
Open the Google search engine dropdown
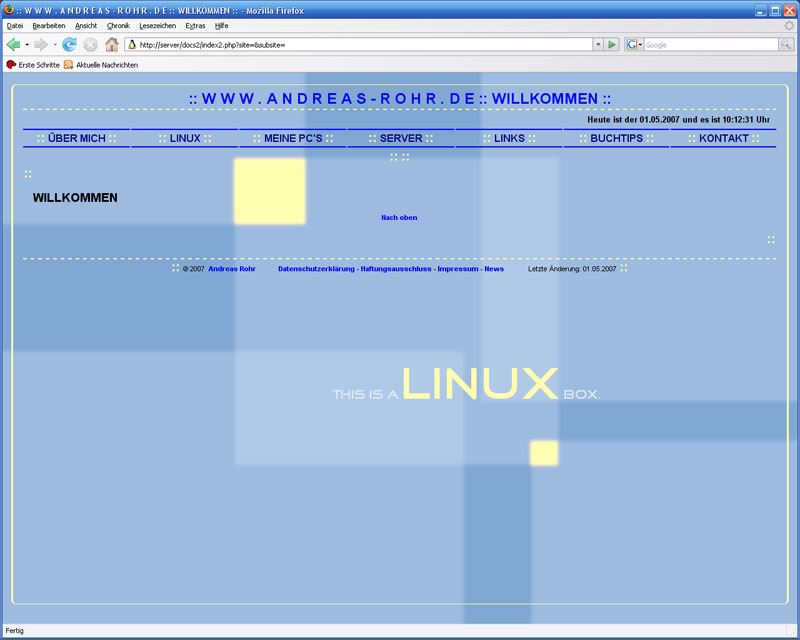(x=634, y=45)
